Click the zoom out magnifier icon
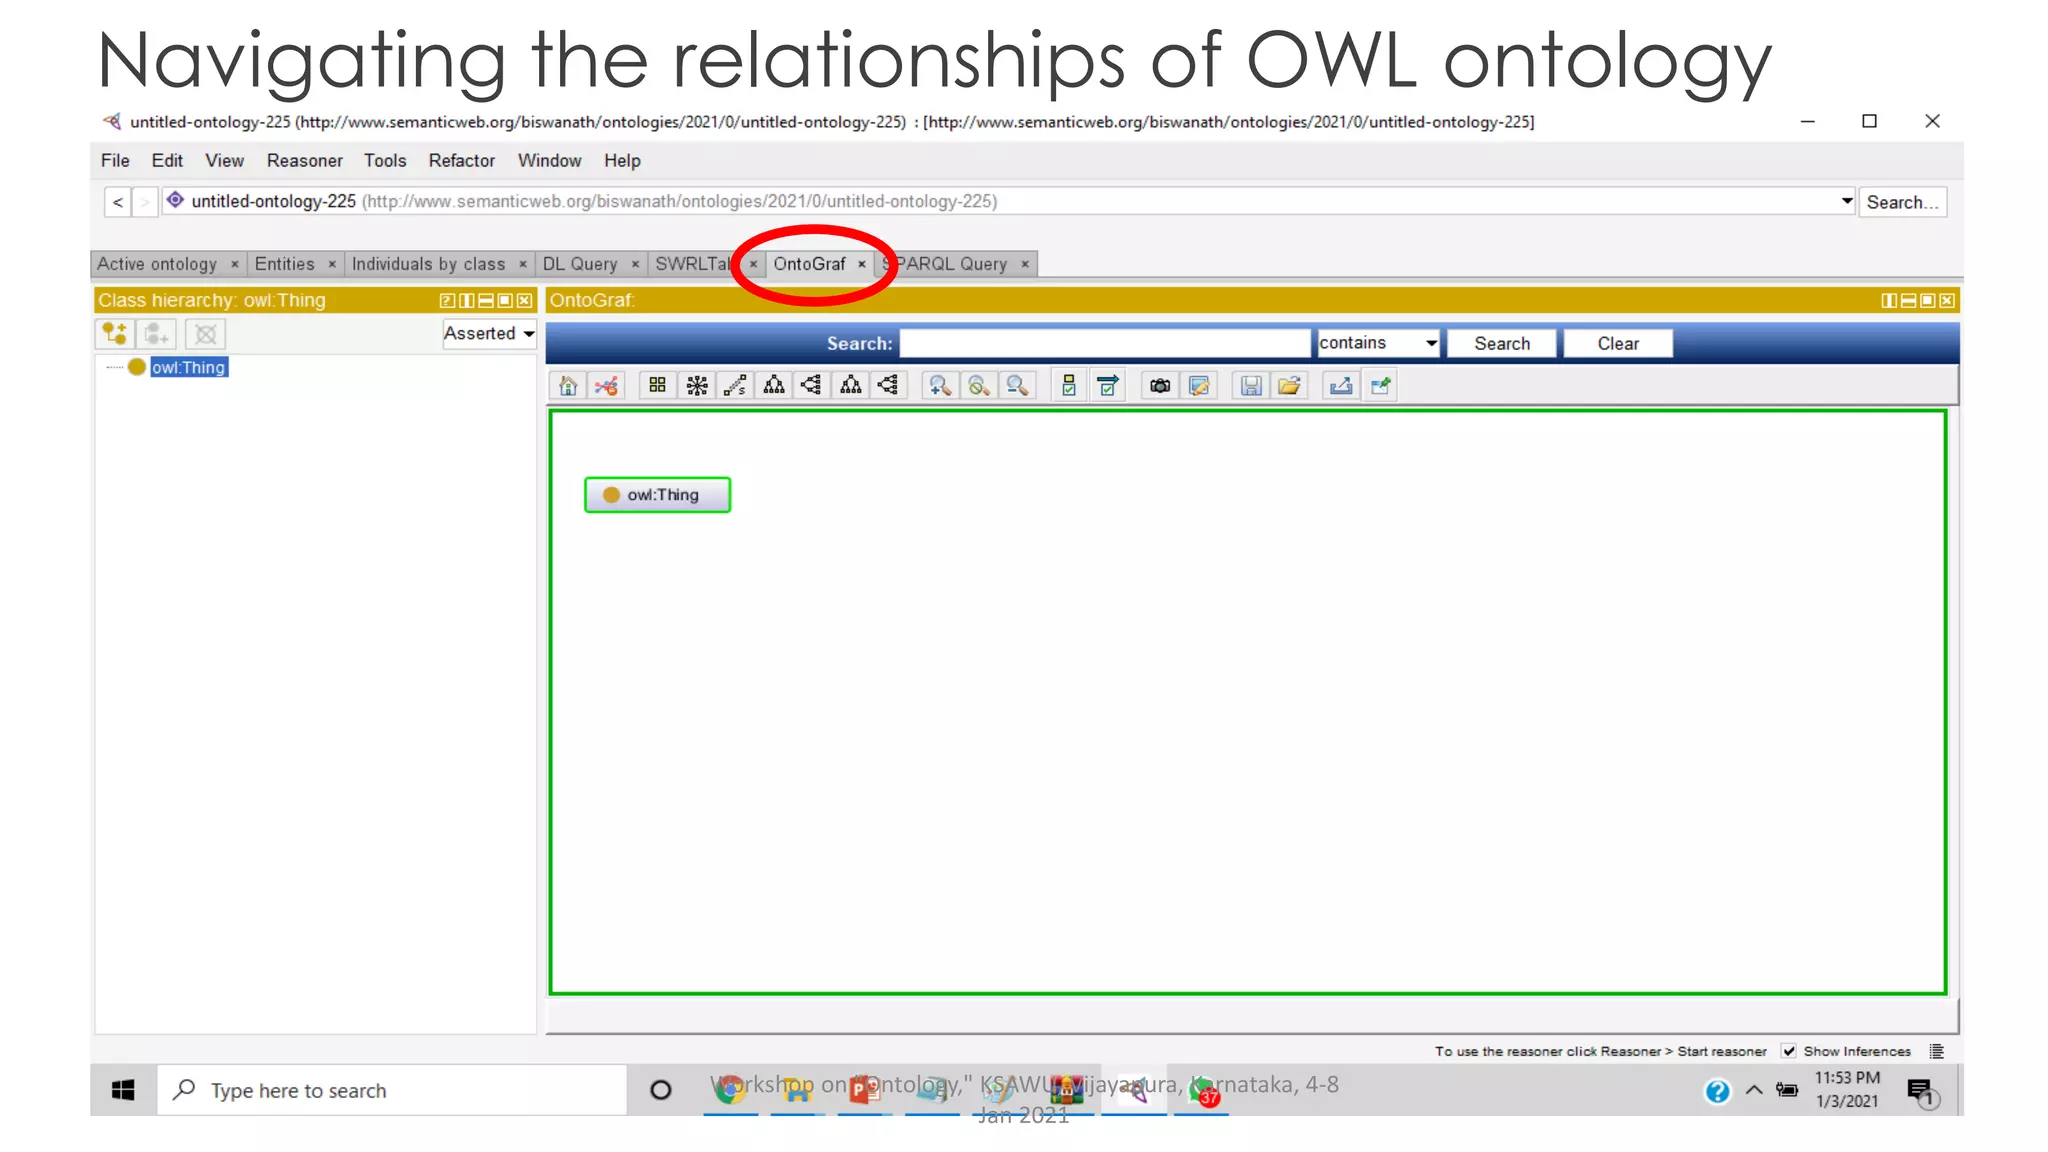Image resolution: width=2048 pixels, height=1152 pixels. click(x=1017, y=386)
